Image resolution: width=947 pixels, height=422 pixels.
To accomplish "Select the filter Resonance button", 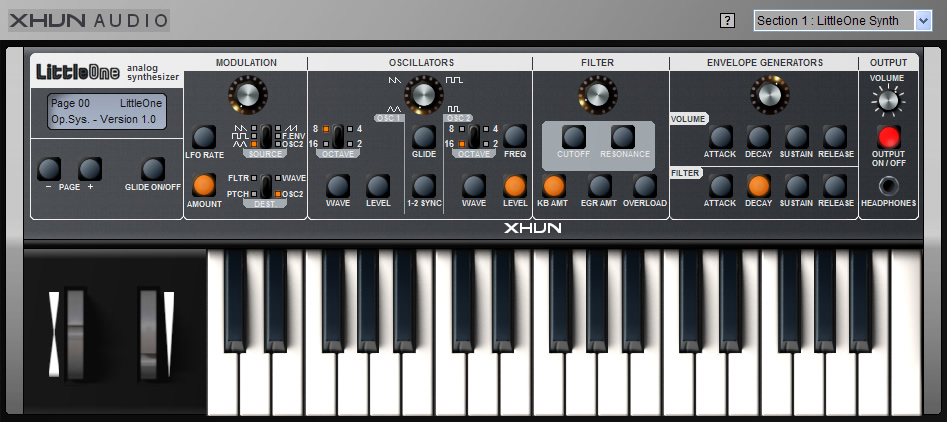I will 623,138.
